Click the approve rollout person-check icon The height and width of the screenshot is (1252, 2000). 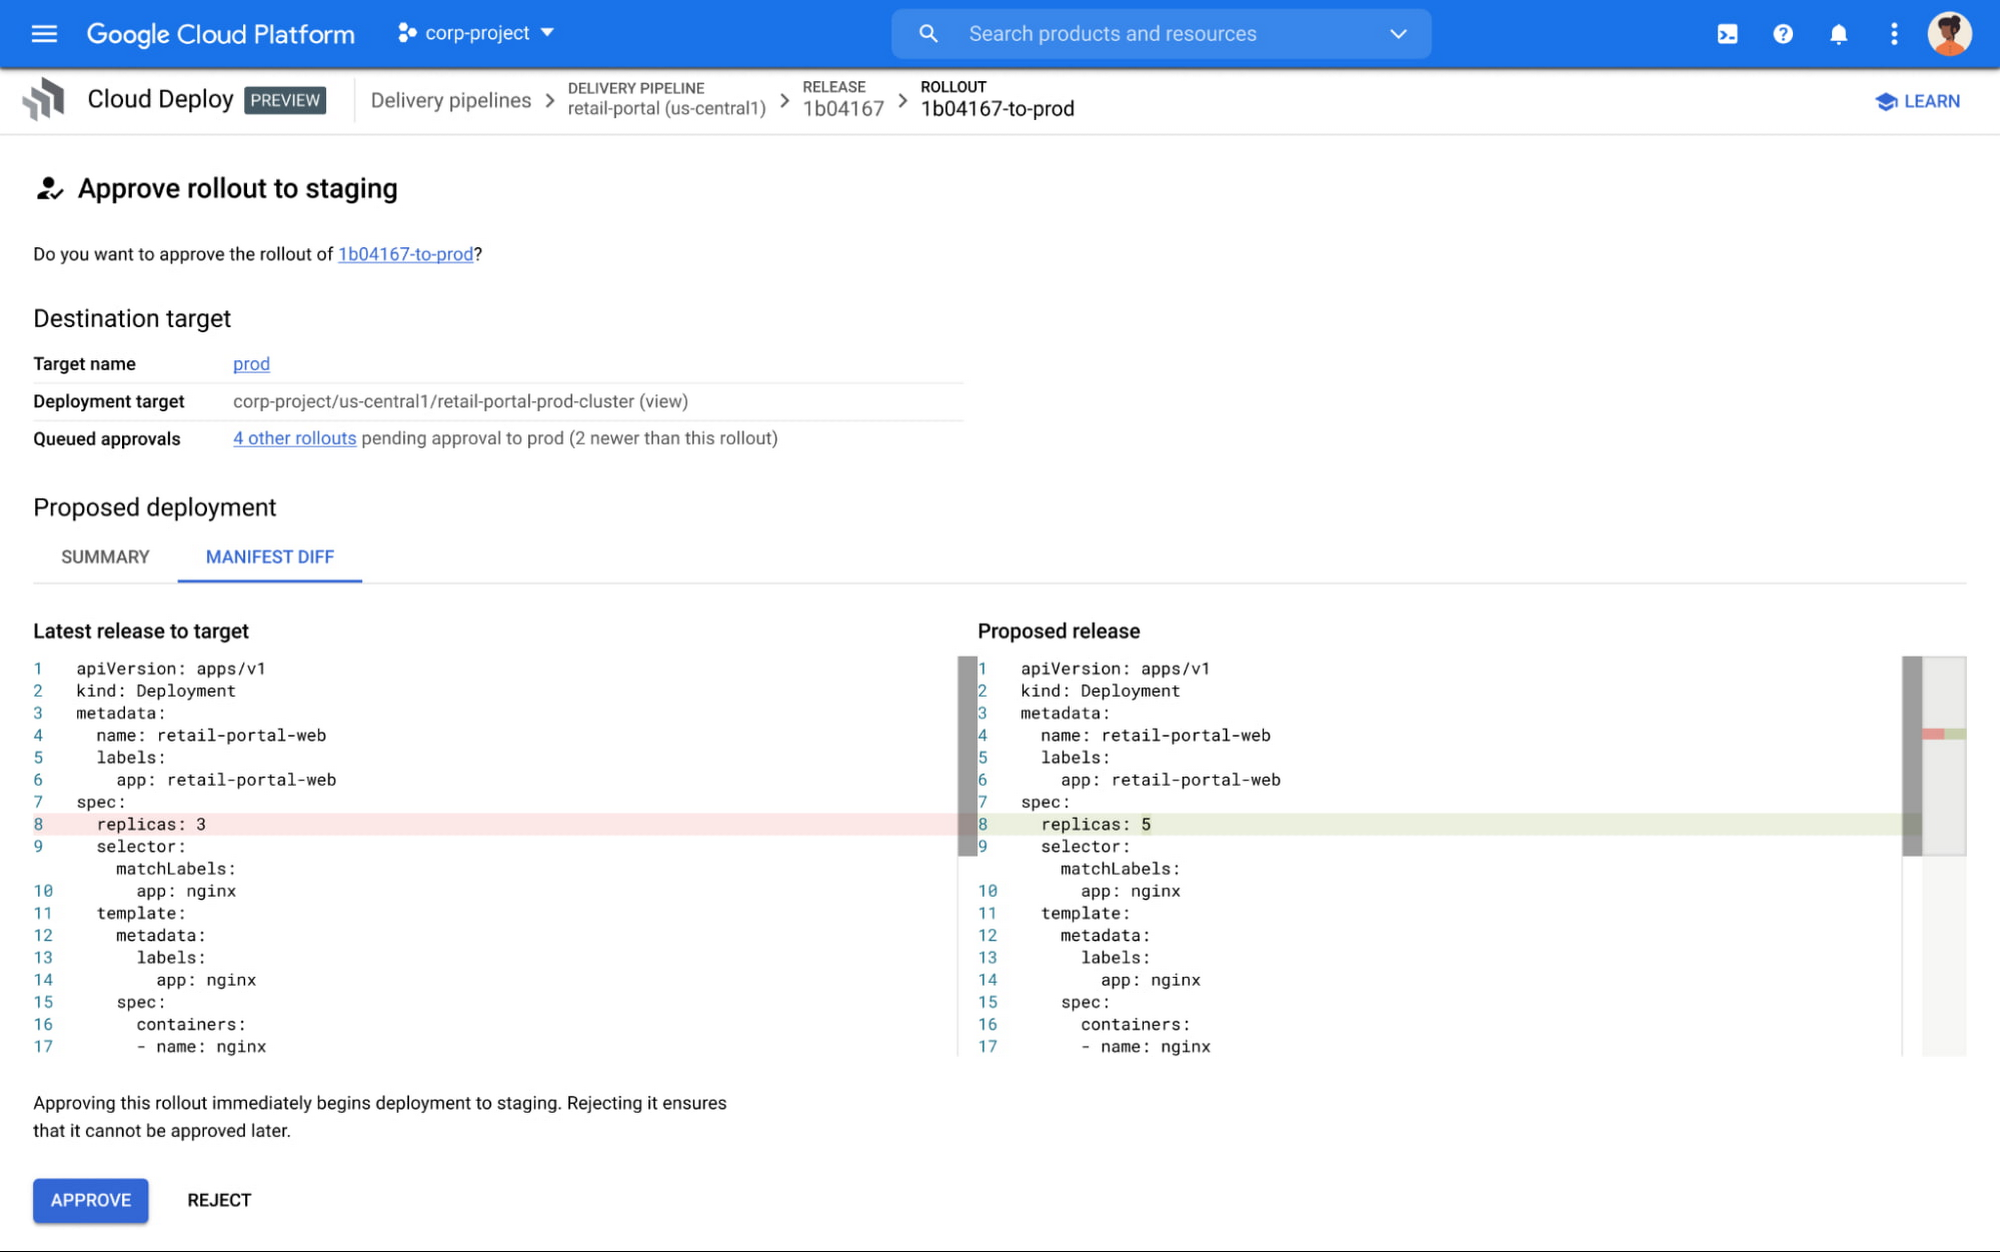(x=49, y=189)
